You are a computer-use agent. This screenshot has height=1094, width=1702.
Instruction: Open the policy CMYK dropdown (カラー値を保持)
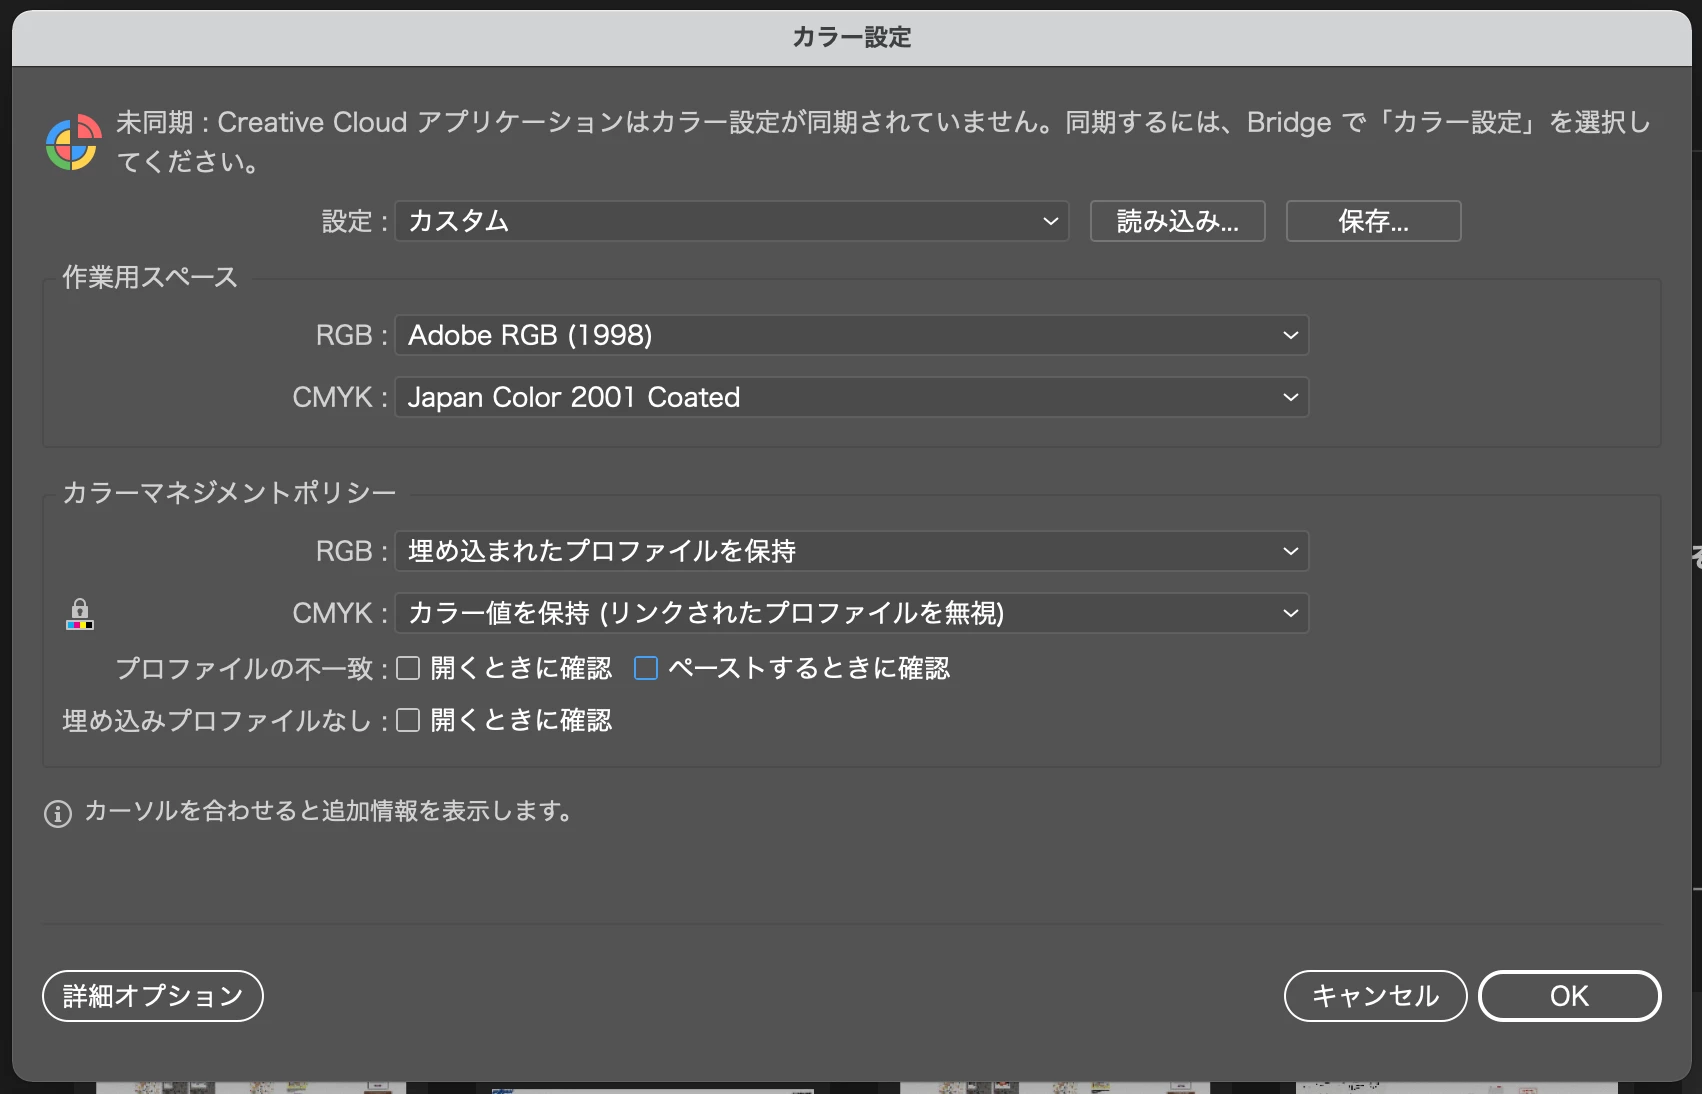coord(852,613)
